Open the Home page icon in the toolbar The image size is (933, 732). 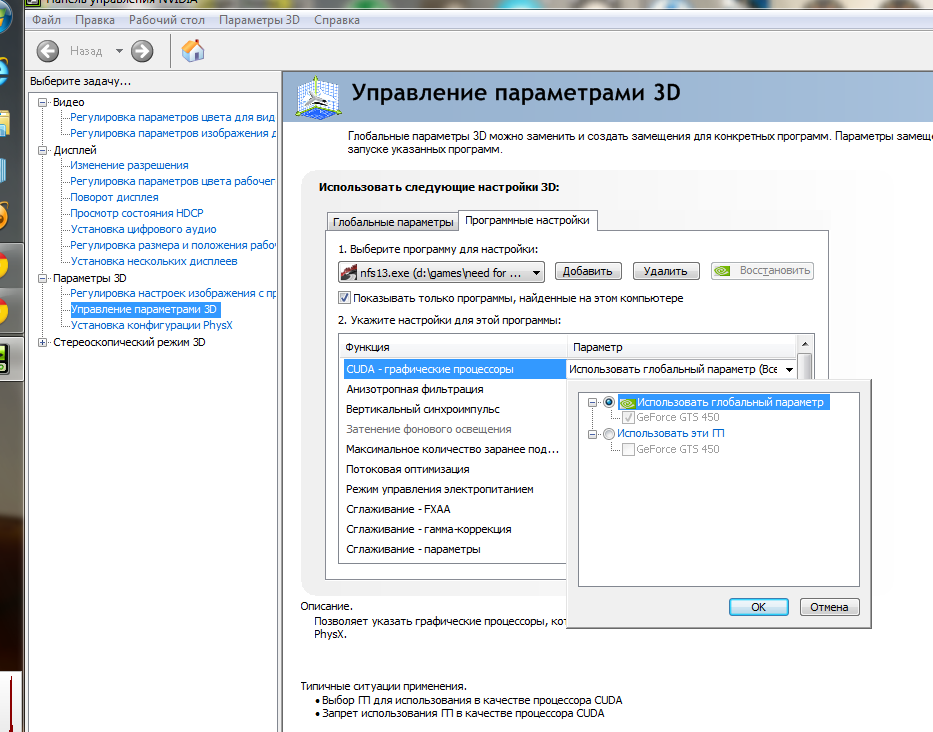coord(193,51)
